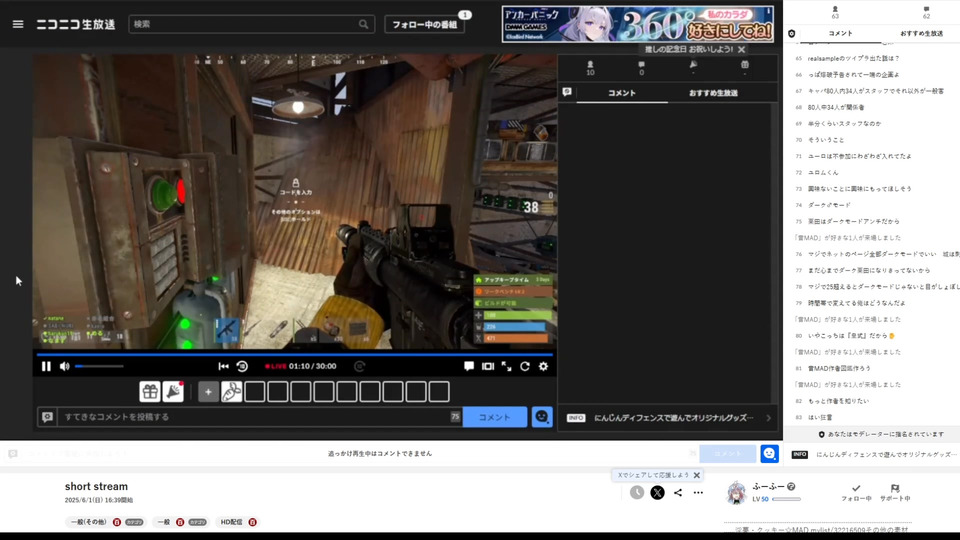This screenshot has height=540, width=960.
Task: Toggle the サポート中 supporter status
Action: tap(895, 493)
